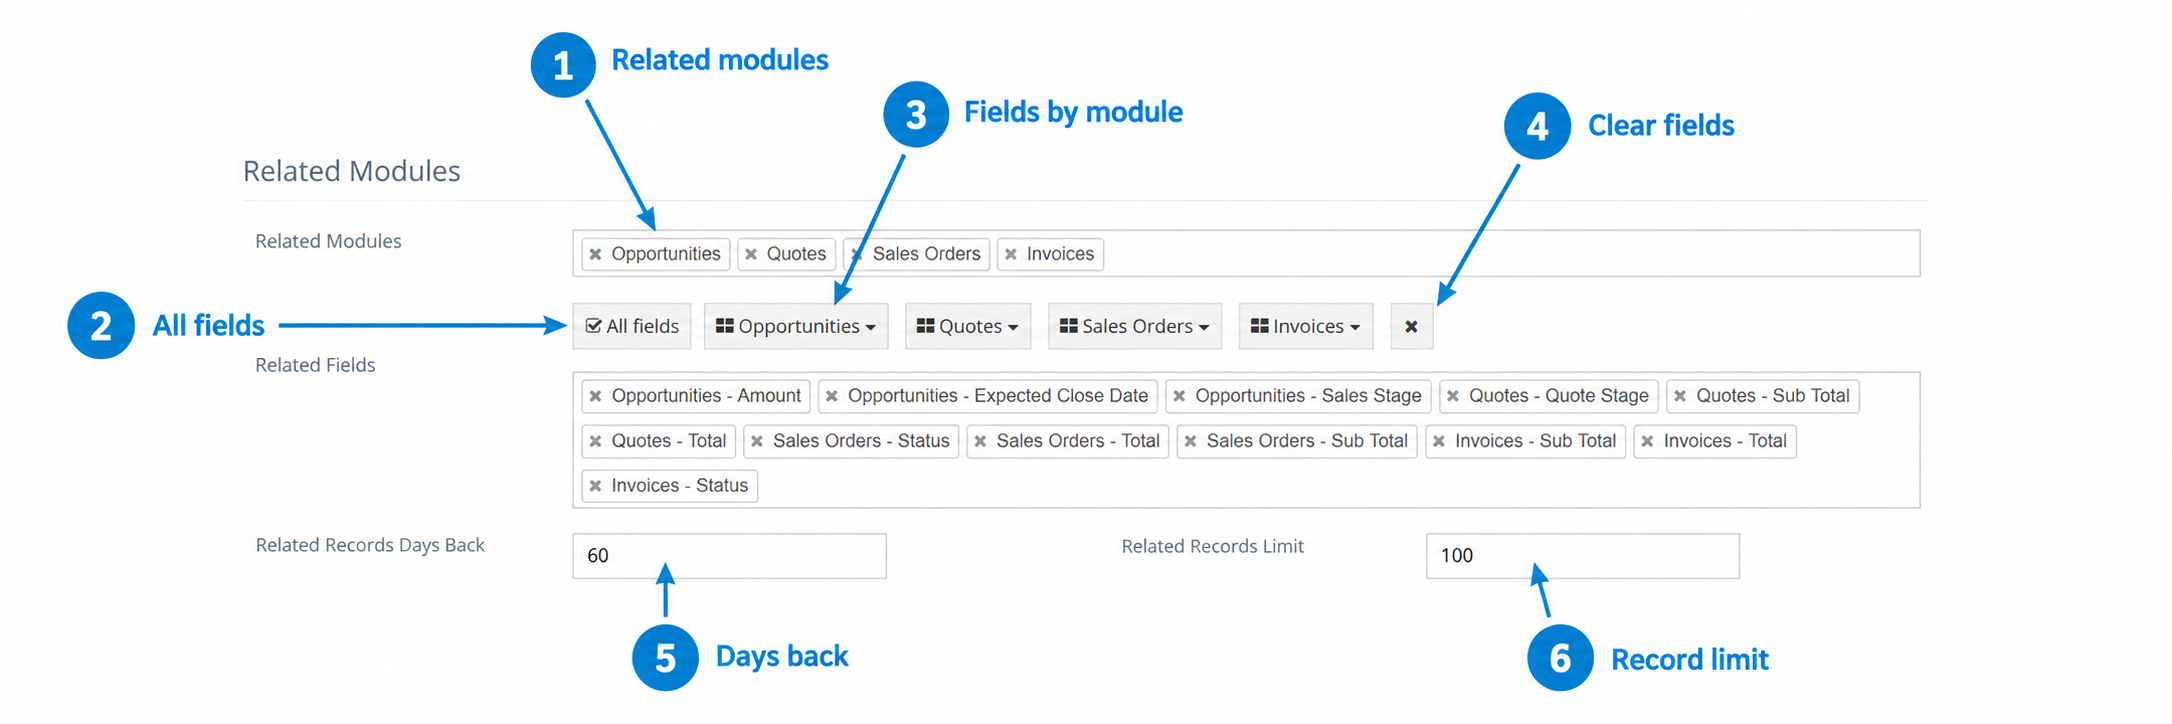This screenshot has height=724, width=2172.
Task: Delete the Quotes - Quote Stage field tag
Action: 1453,396
